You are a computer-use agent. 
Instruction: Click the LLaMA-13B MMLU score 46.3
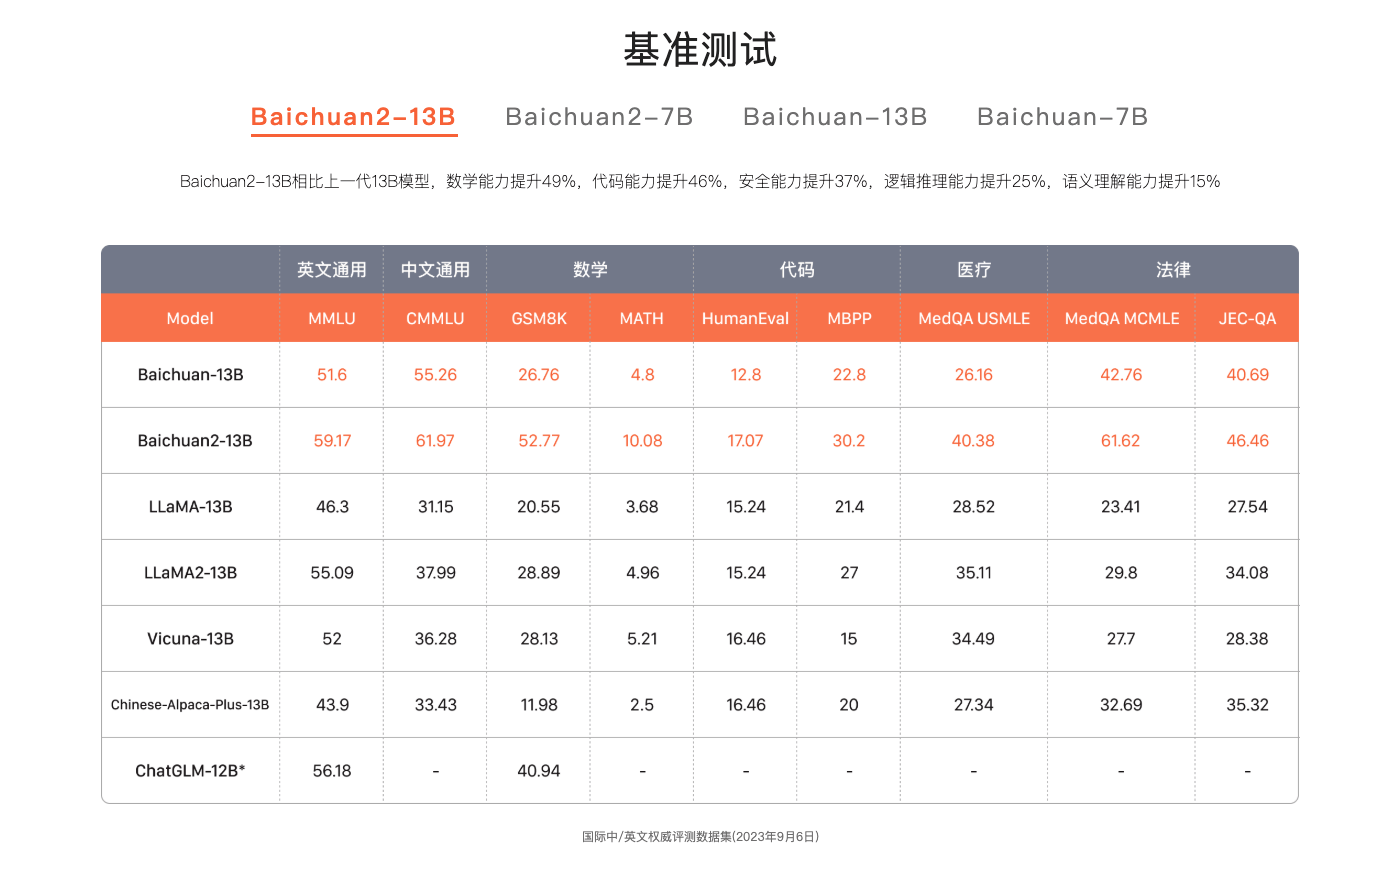[x=332, y=507]
